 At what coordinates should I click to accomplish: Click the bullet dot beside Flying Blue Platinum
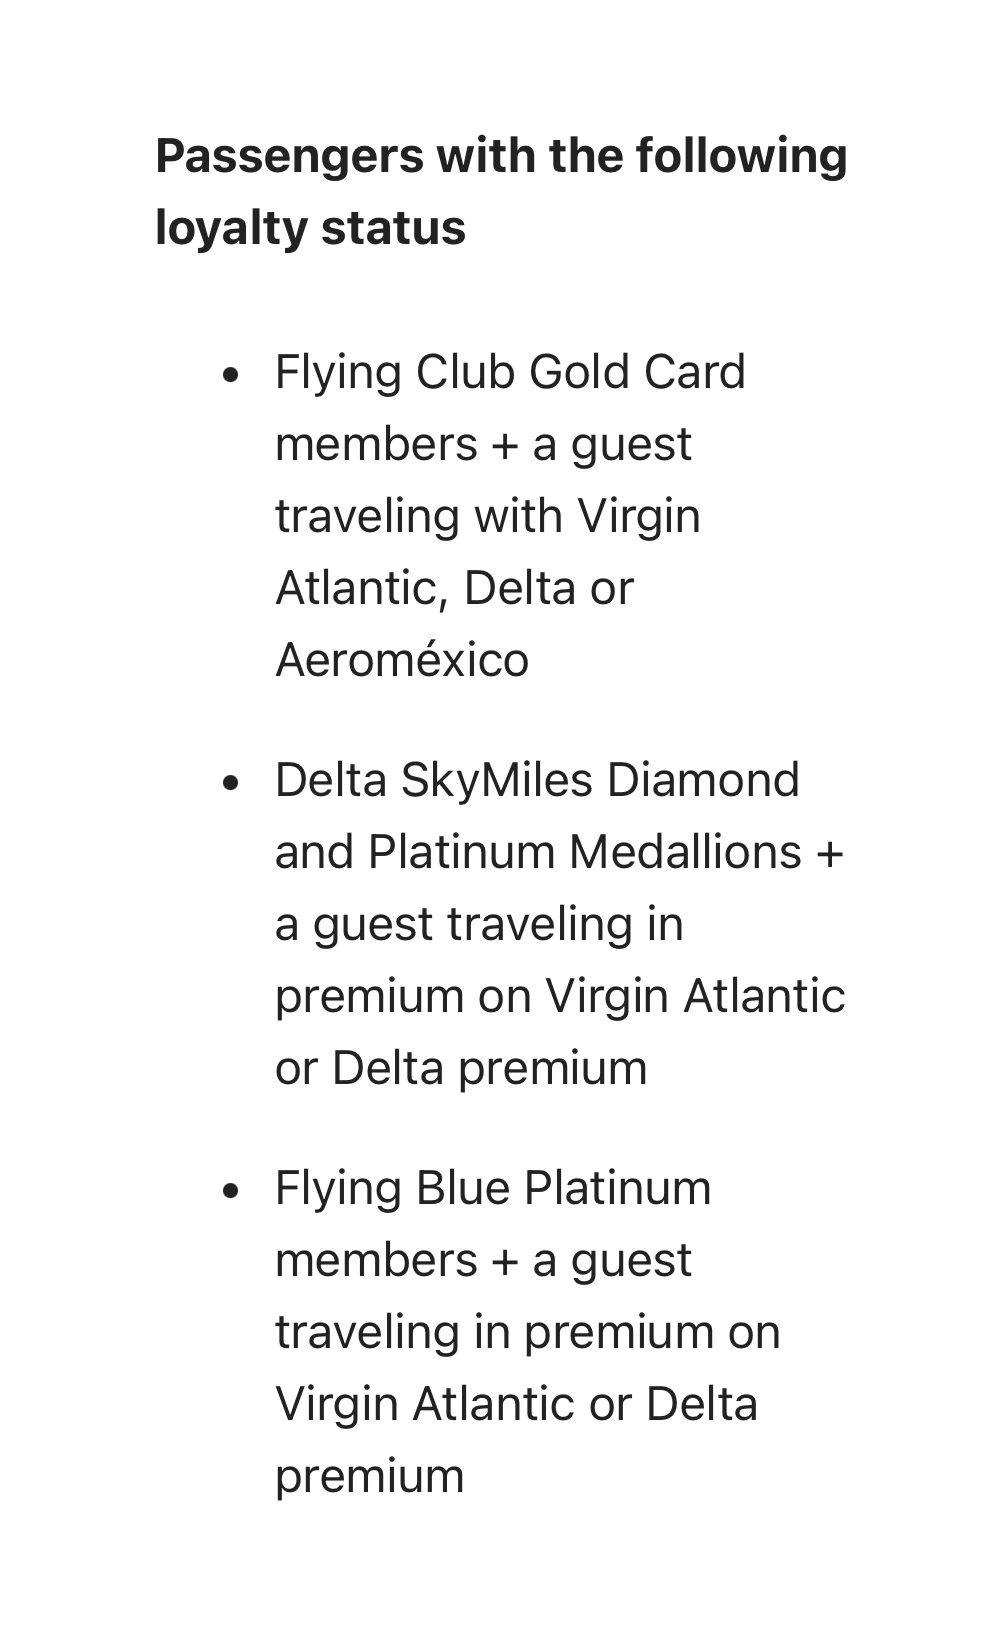pyautogui.click(x=232, y=1191)
